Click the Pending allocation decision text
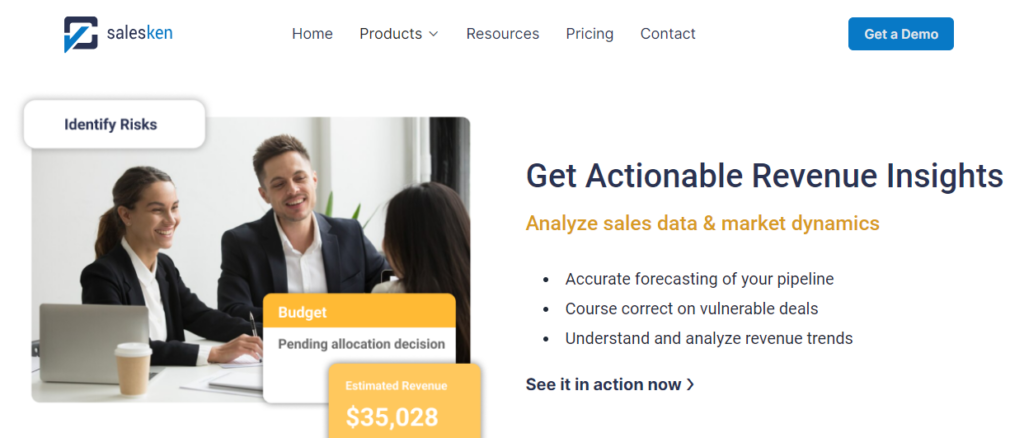The image size is (1024, 438). tap(361, 344)
